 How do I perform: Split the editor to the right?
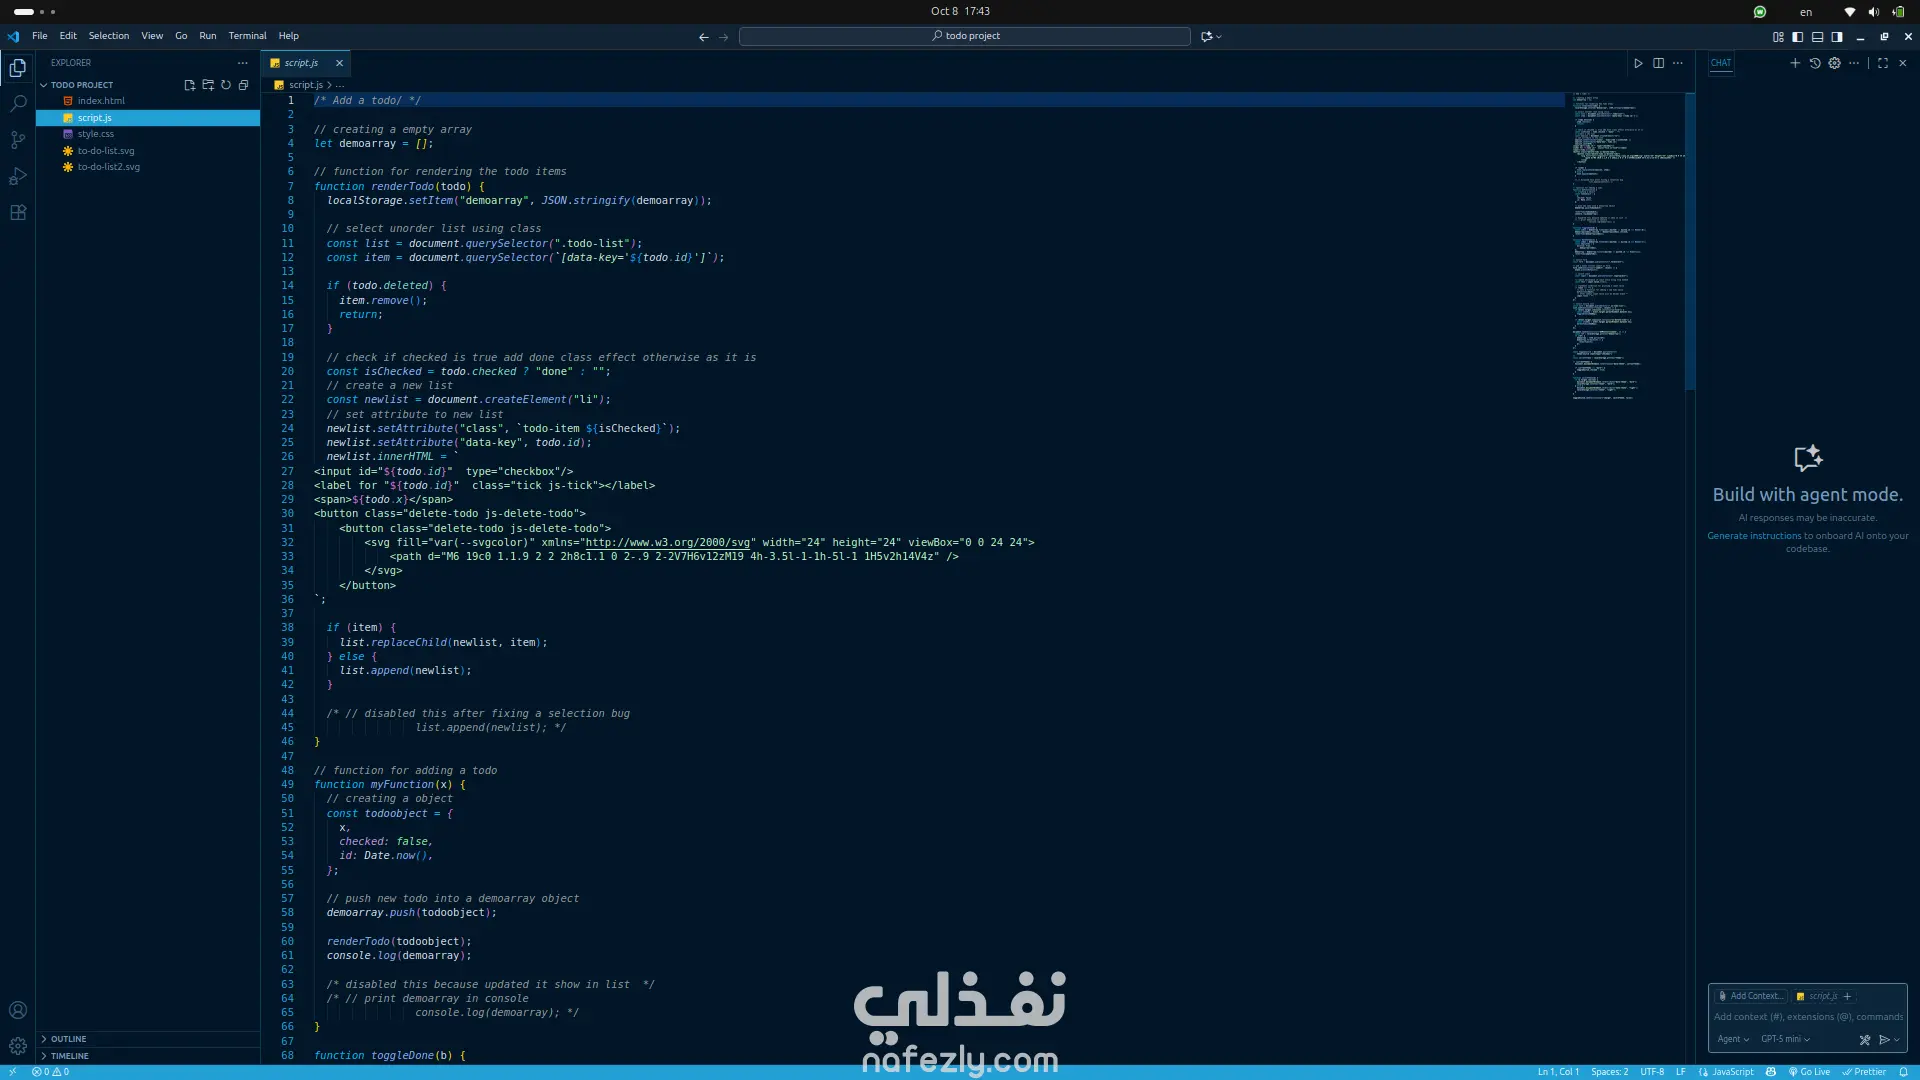tap(1658, 63)
